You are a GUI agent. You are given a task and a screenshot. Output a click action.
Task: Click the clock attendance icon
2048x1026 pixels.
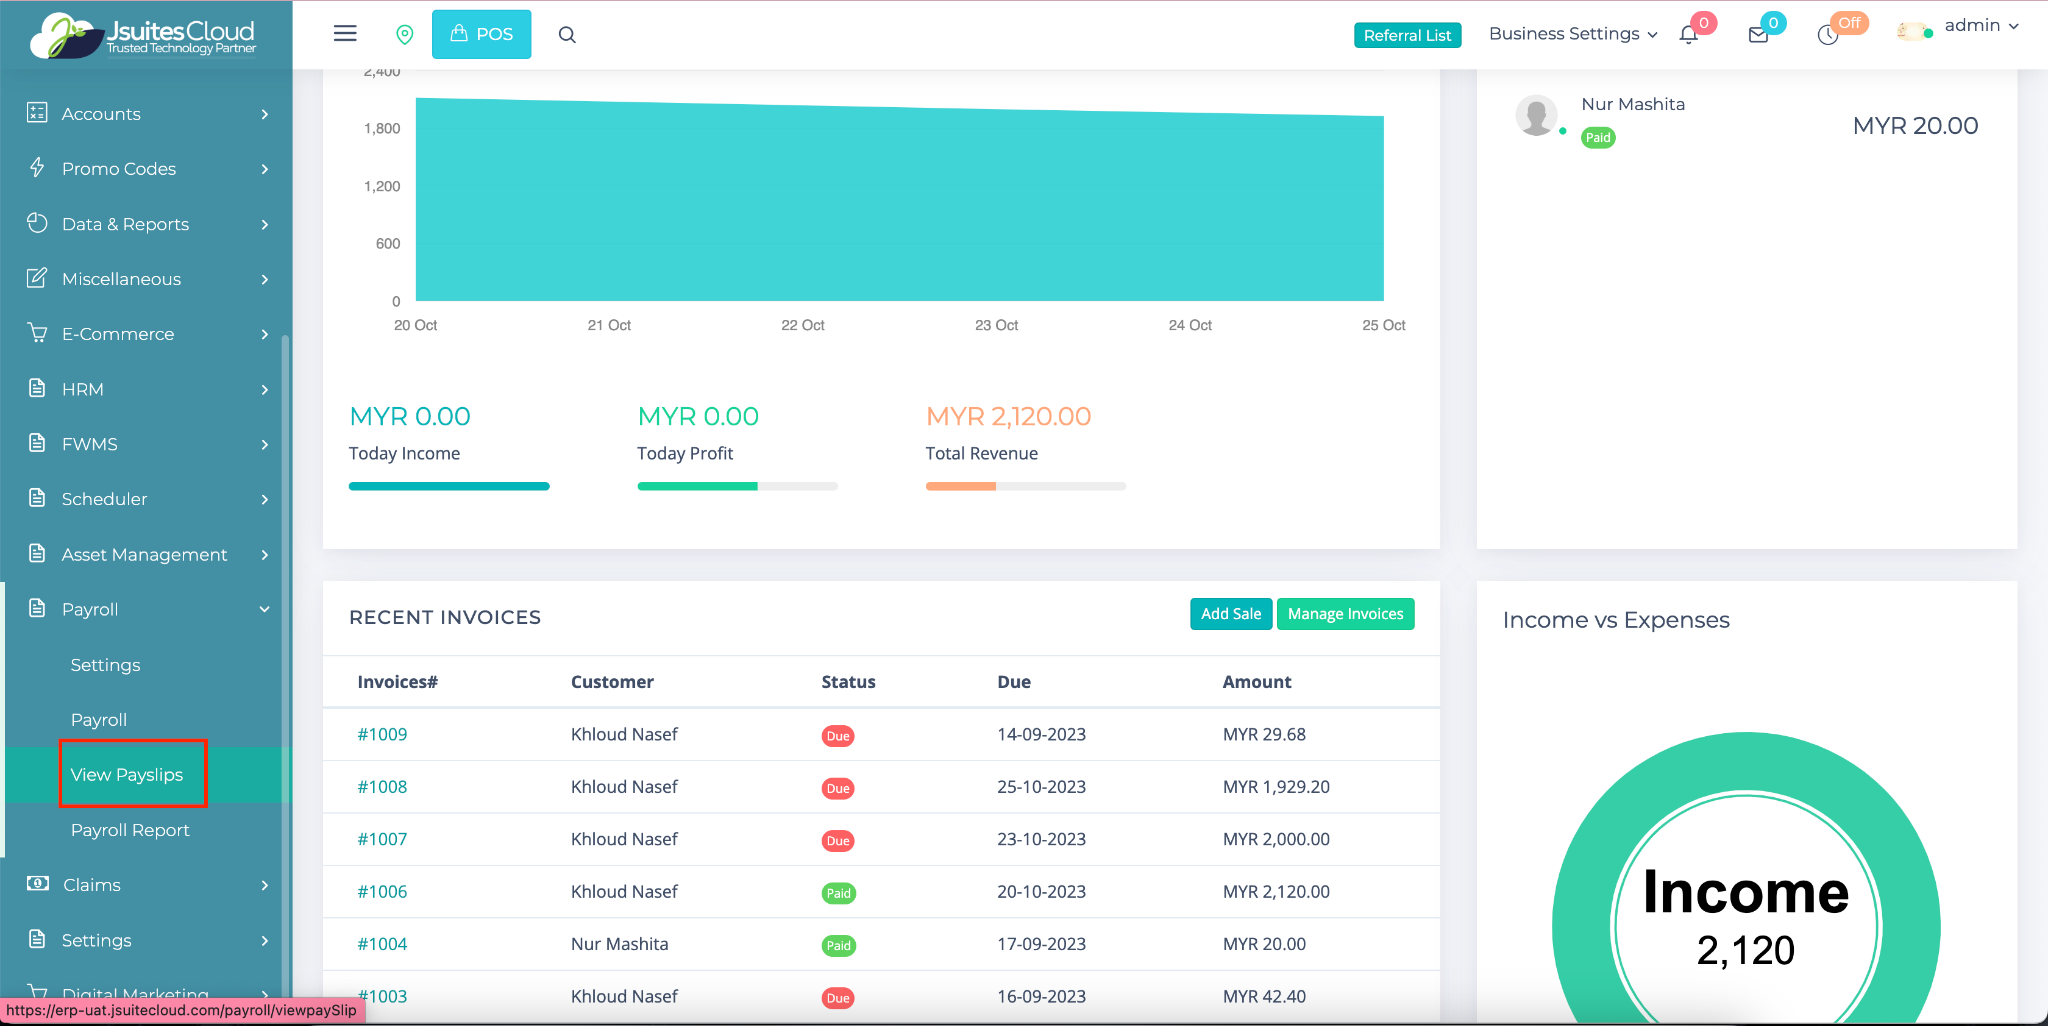point(1827,36)
